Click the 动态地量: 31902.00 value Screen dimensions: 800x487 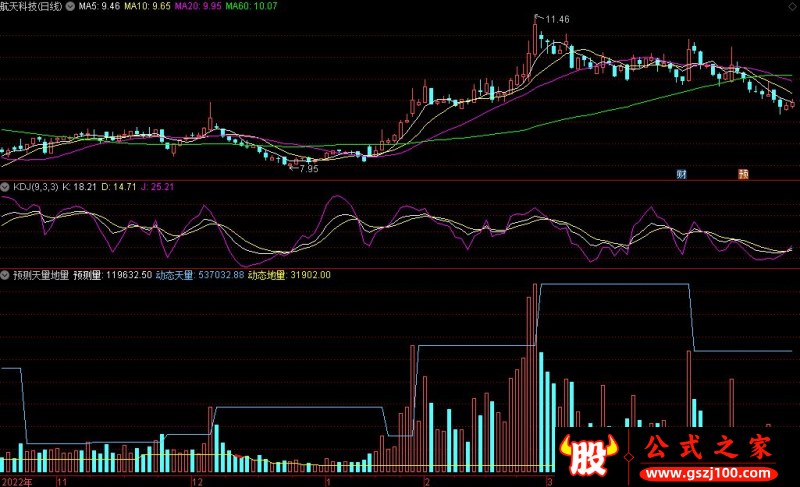pyautogui.click(x=289, y=275)
